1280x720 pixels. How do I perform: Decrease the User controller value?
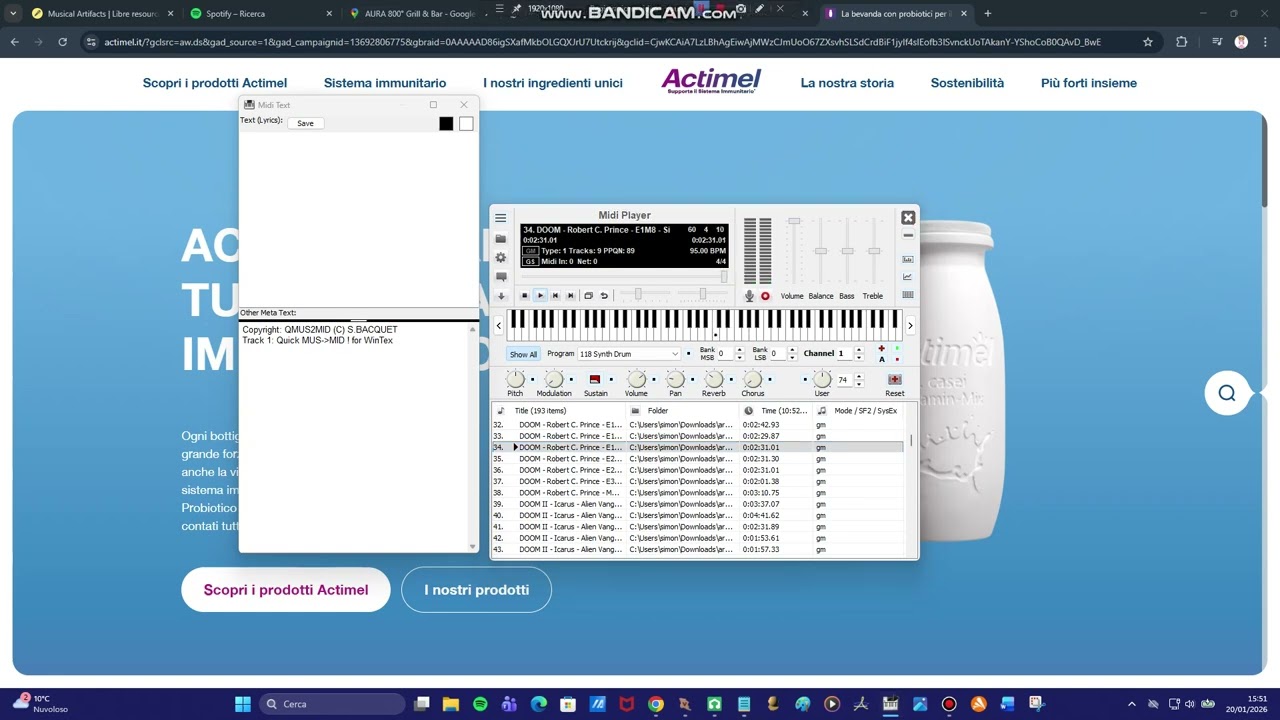tap(858, 384)
